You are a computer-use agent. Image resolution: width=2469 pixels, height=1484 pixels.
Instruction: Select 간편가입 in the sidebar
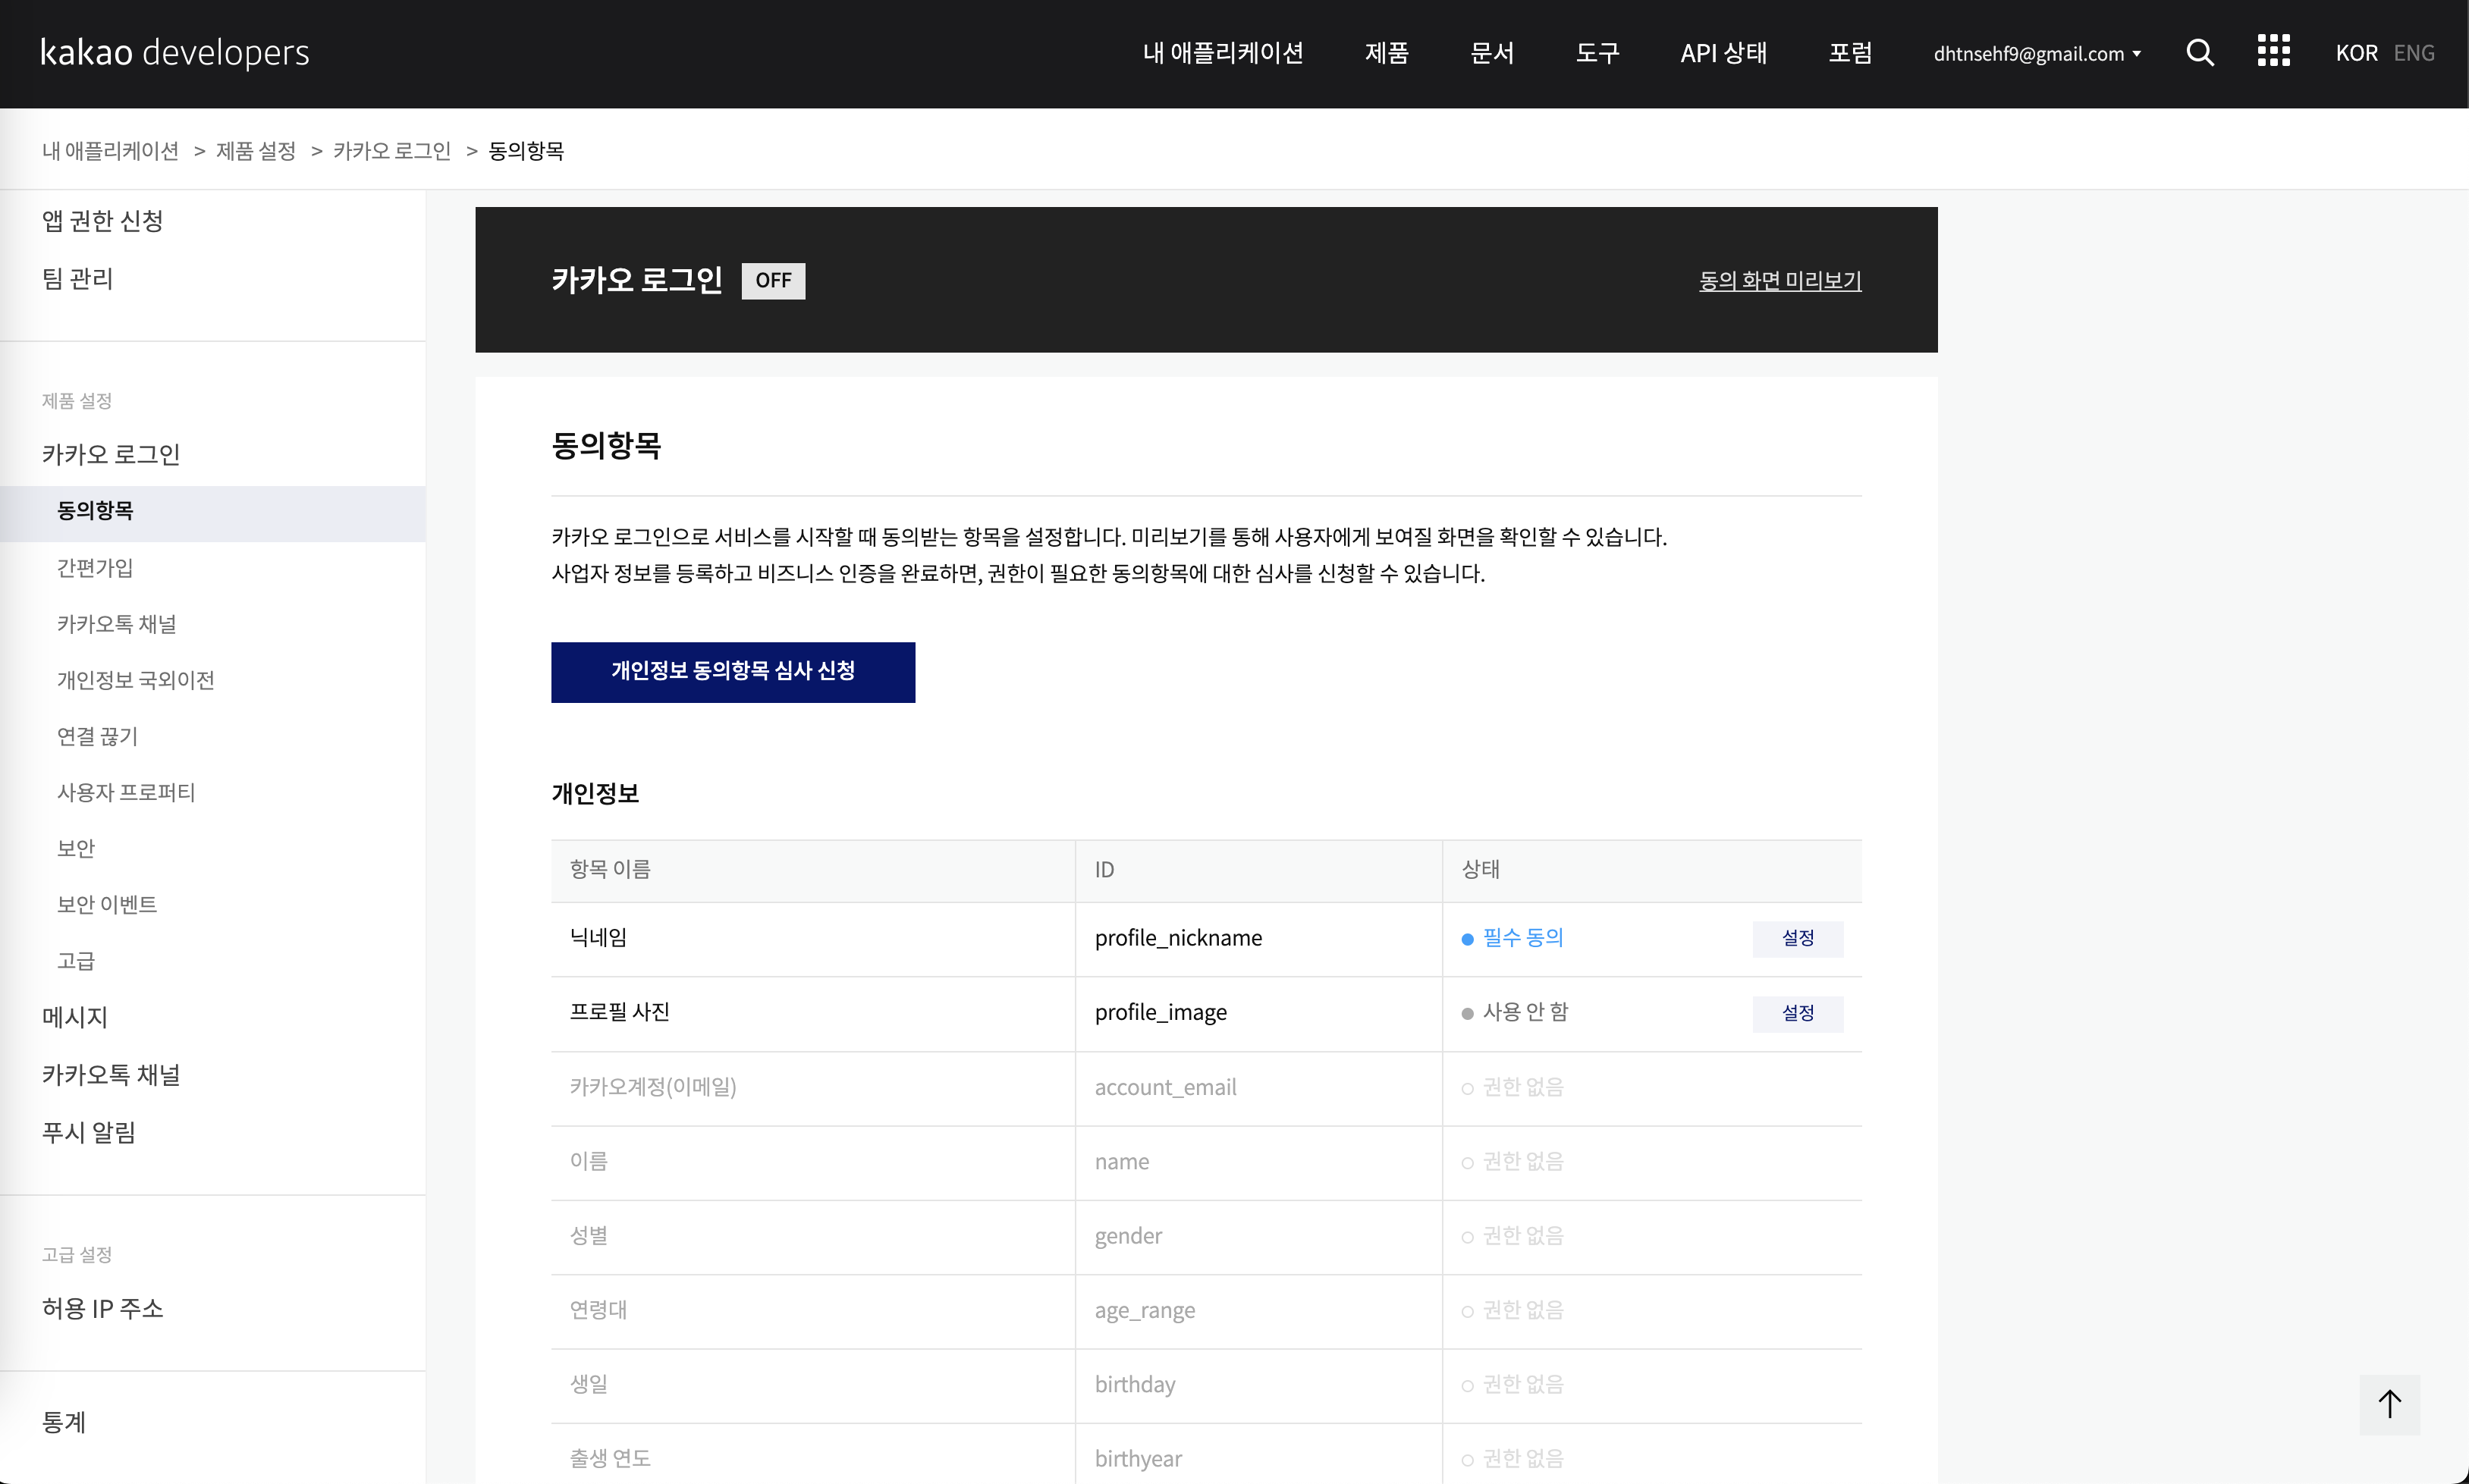click(x=95, y=568)
